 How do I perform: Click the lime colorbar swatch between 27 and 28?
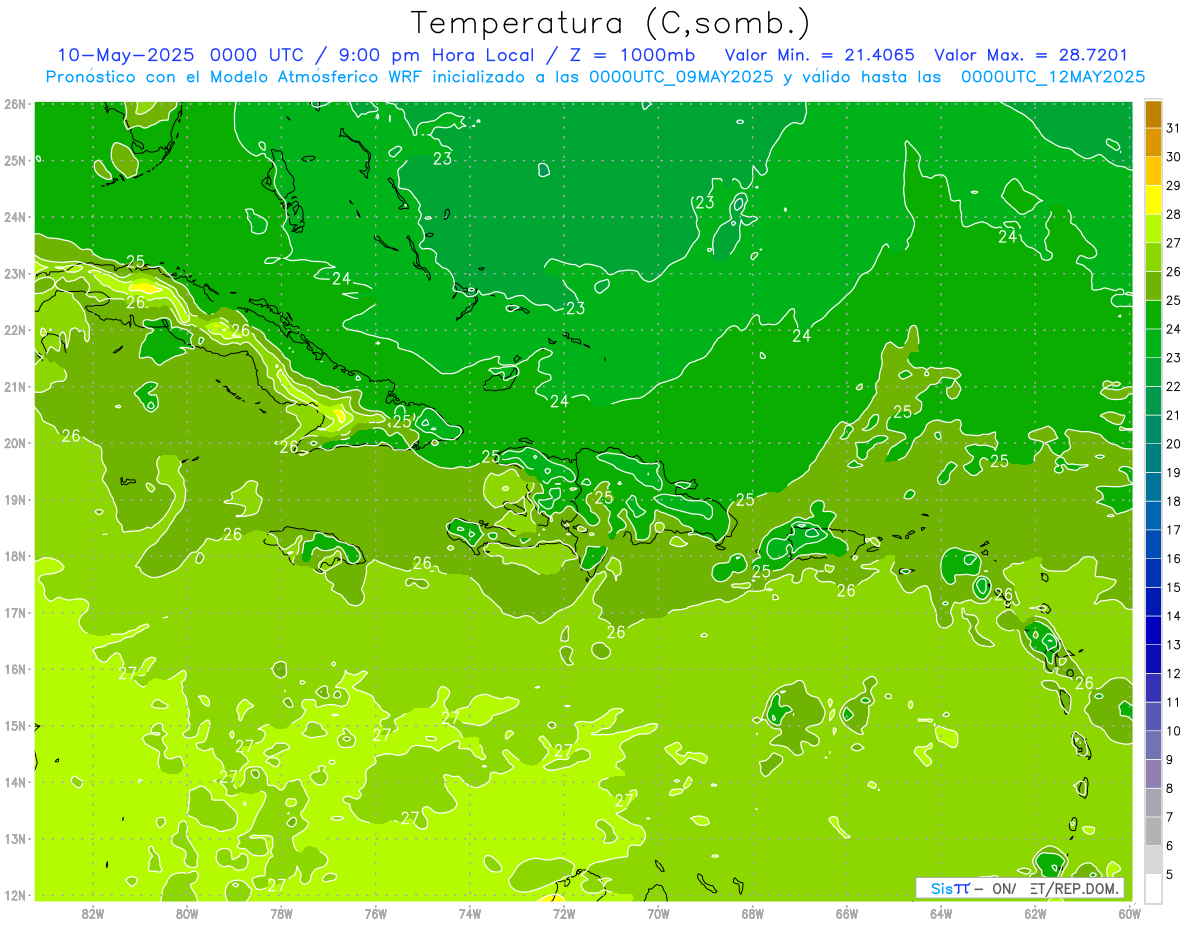[1153, 229]
